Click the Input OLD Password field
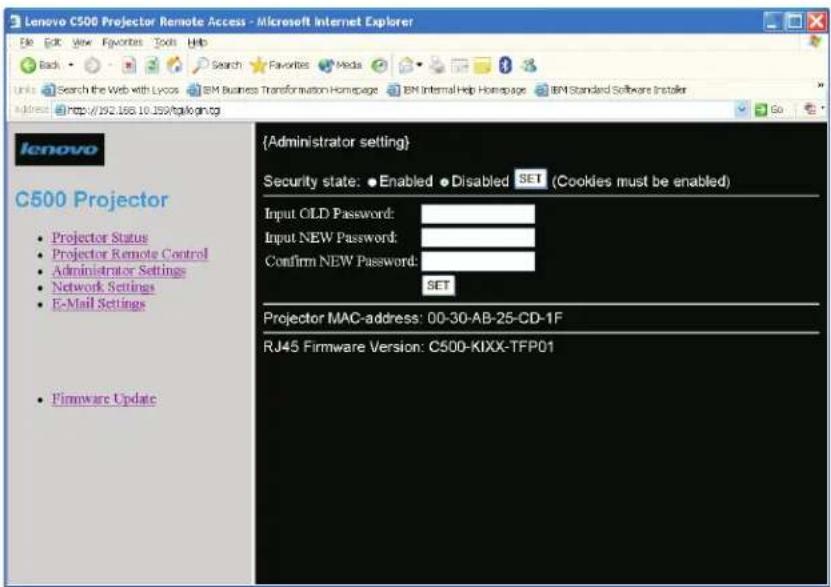Screen dimensions: 831x587 [x=478, y=214]
